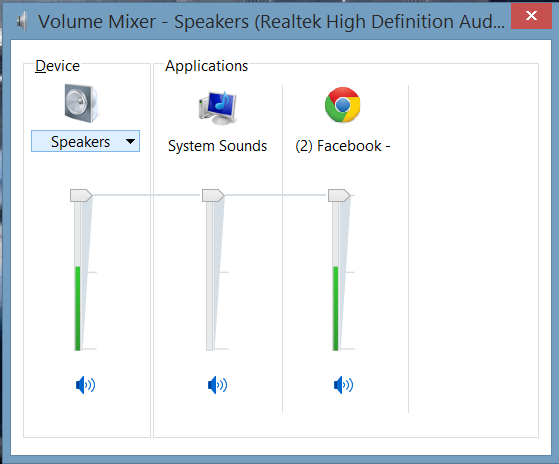Click the (2) Facebook label
Viewport: 559px width, 464px height.
coord(343,146)
